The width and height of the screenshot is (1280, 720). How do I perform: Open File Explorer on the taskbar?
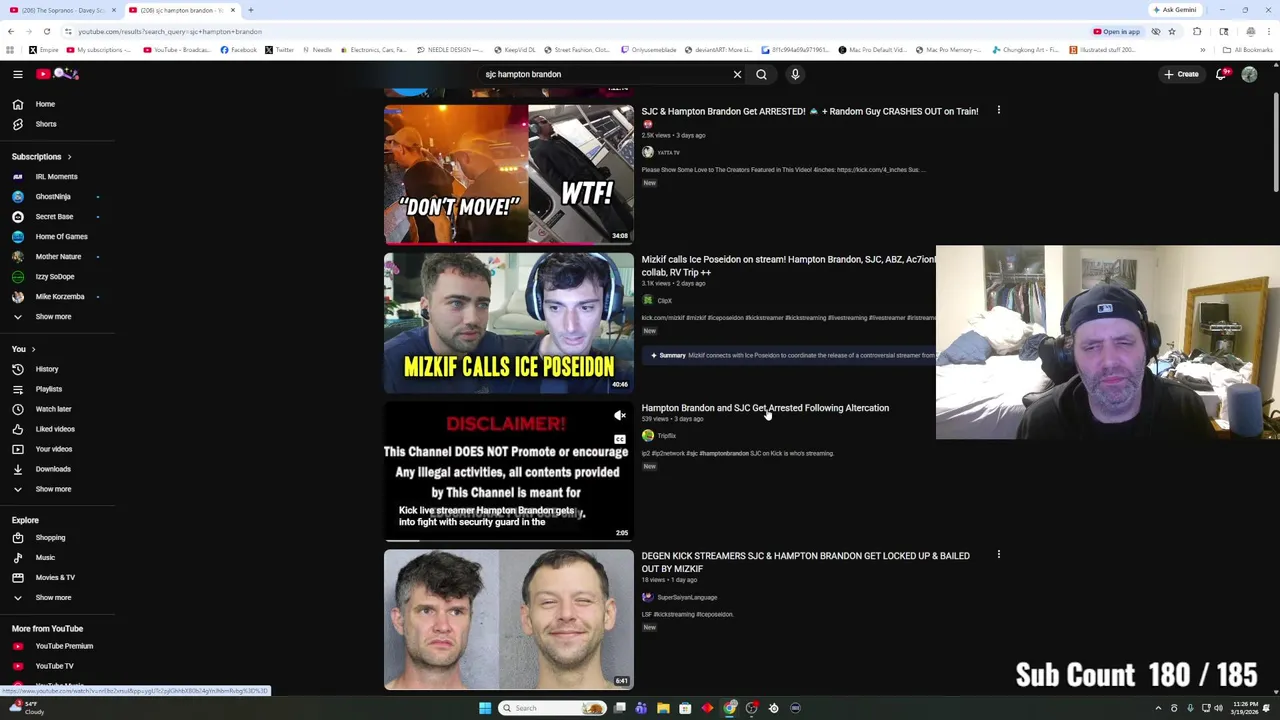[x=663, y=708]
